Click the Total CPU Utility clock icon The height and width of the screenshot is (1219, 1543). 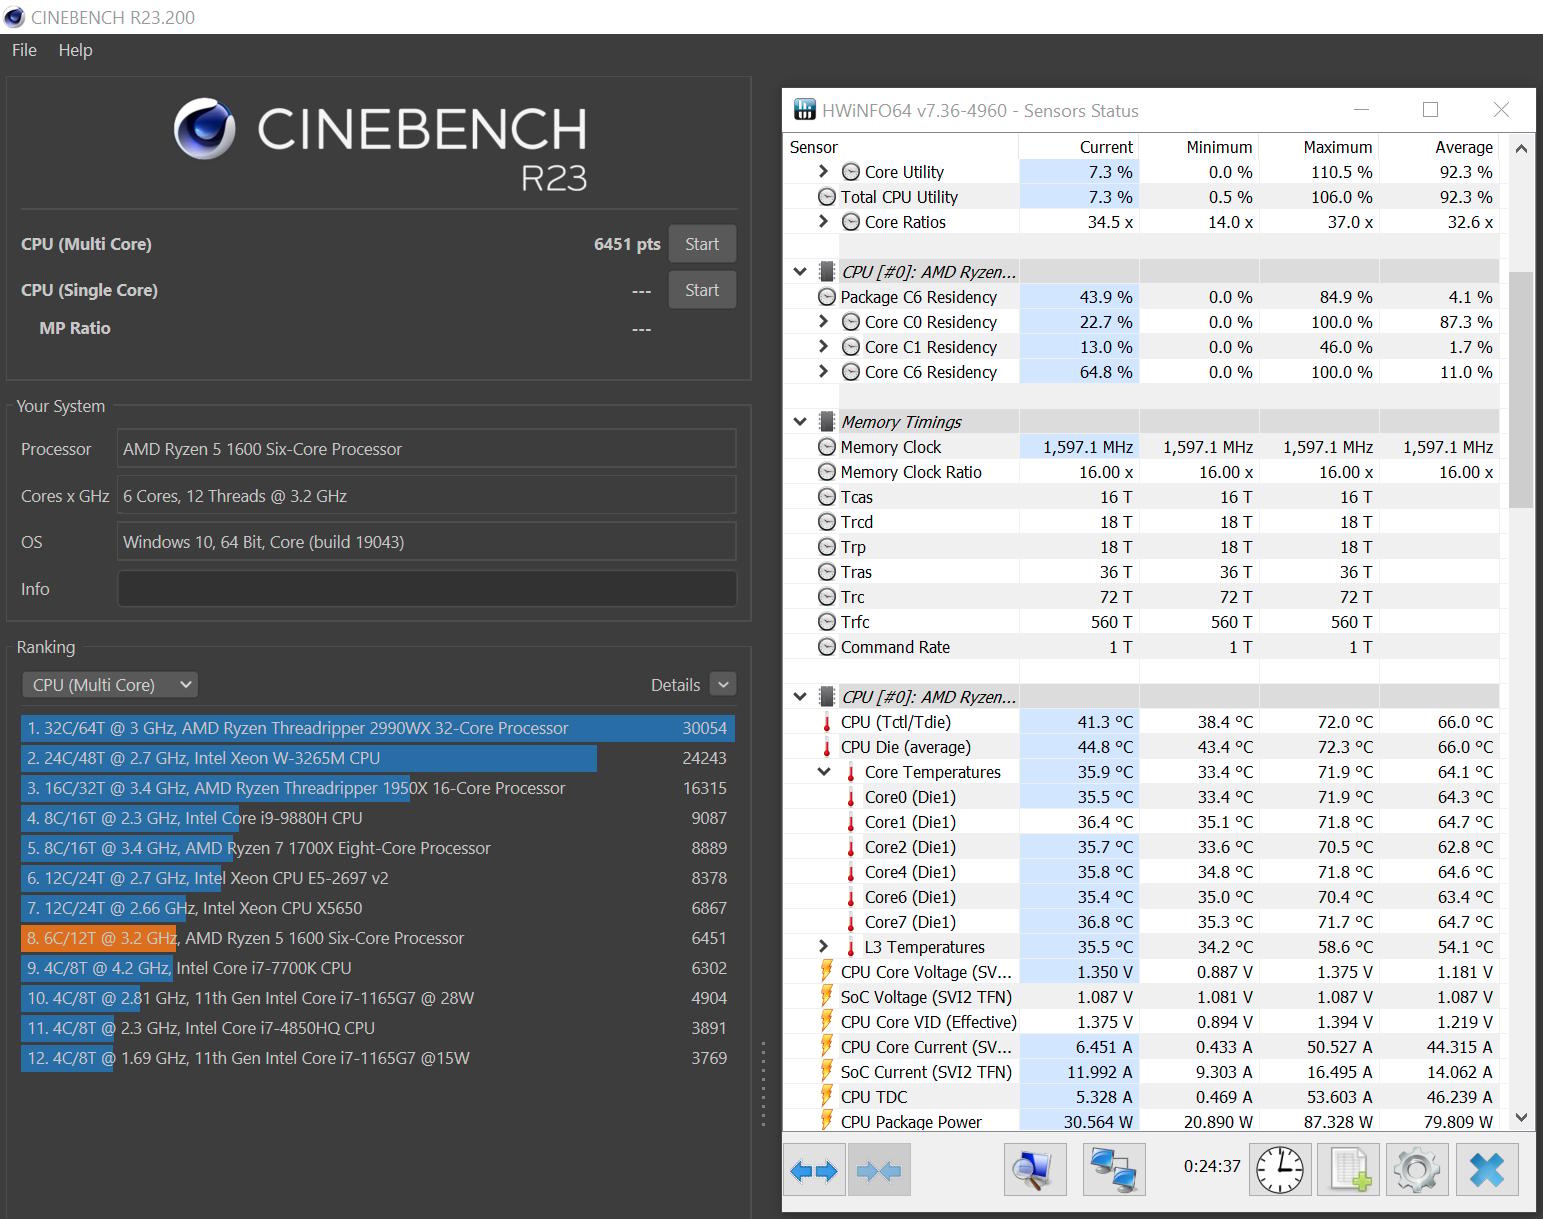(827, 197)
